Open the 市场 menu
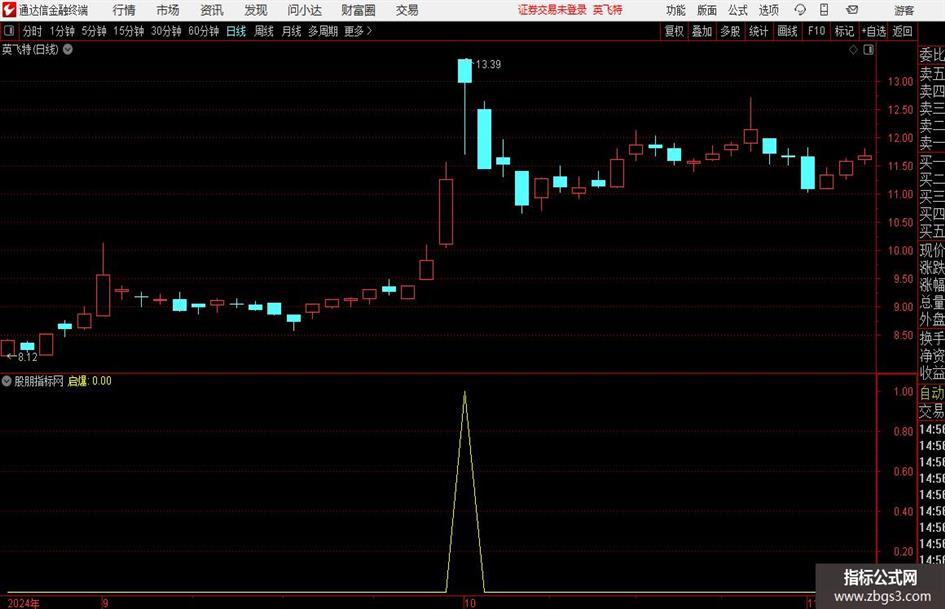This screenshot has width=945, height=609. [168, 10]
